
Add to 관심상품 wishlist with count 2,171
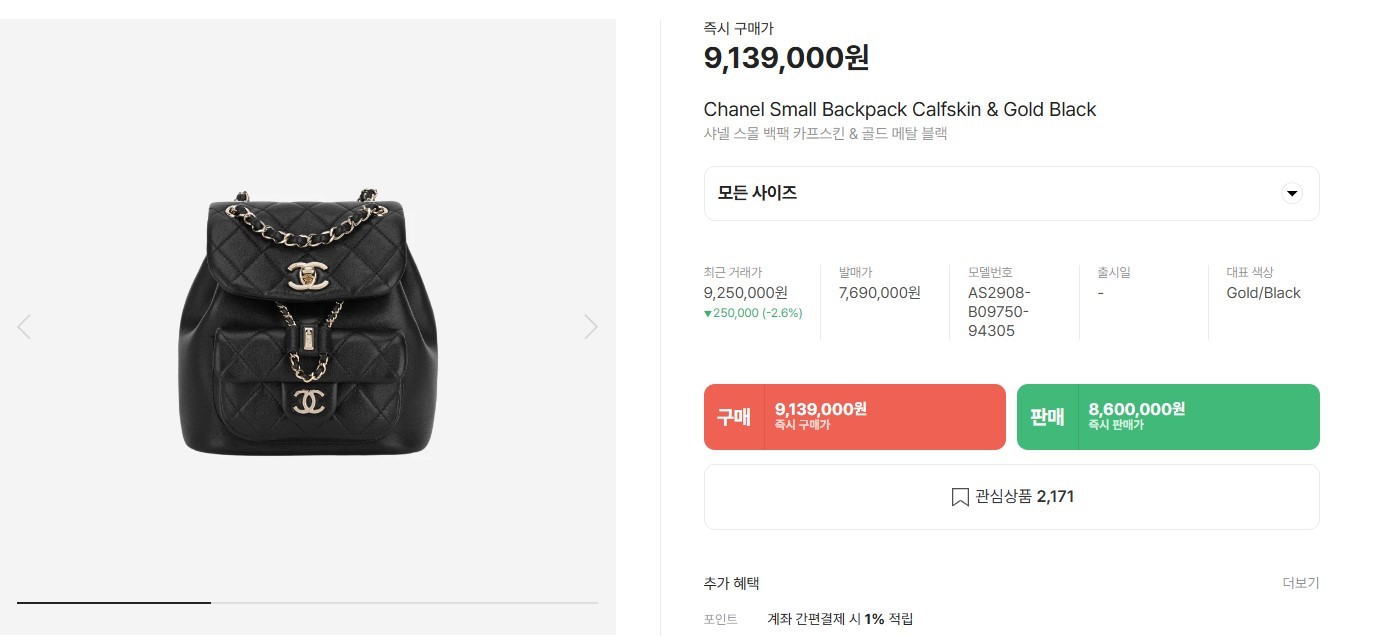1011,497
